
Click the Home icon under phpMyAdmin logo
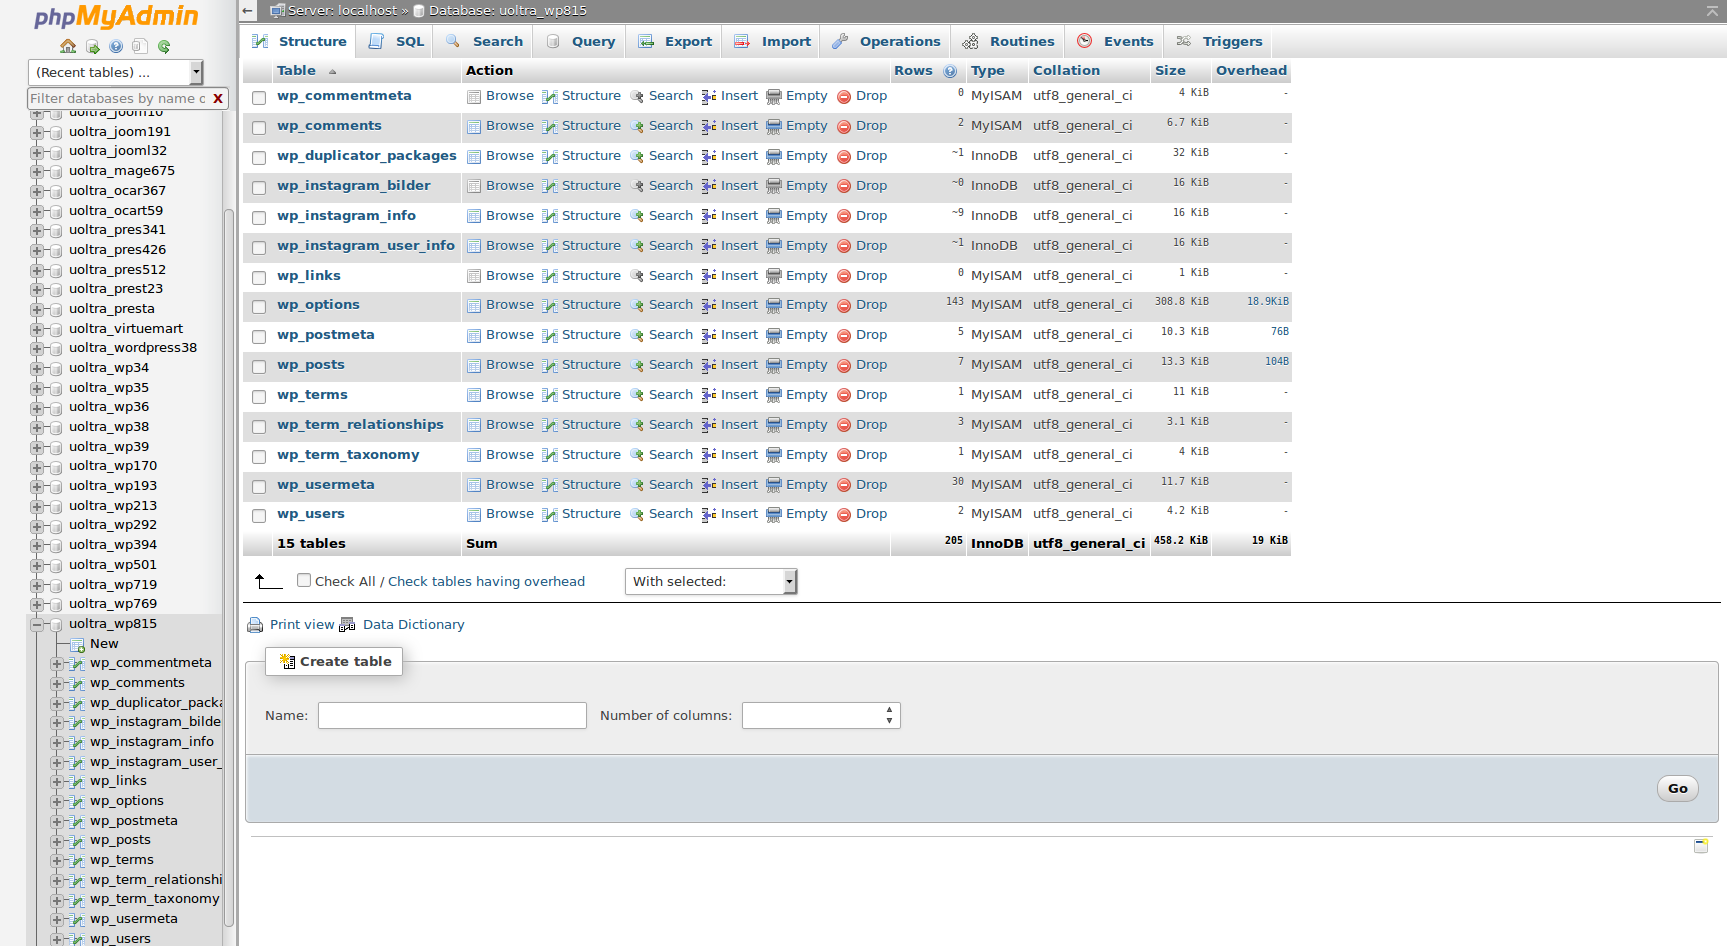click(x=68, y=46)
